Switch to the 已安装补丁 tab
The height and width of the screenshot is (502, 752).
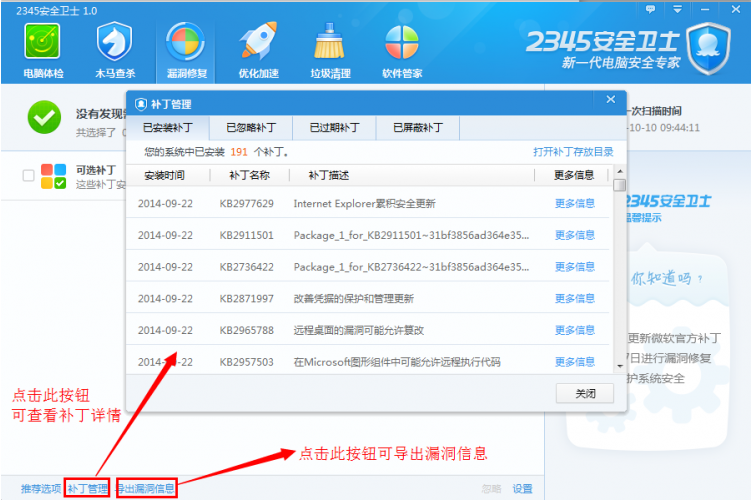click(x=167, y=128)
